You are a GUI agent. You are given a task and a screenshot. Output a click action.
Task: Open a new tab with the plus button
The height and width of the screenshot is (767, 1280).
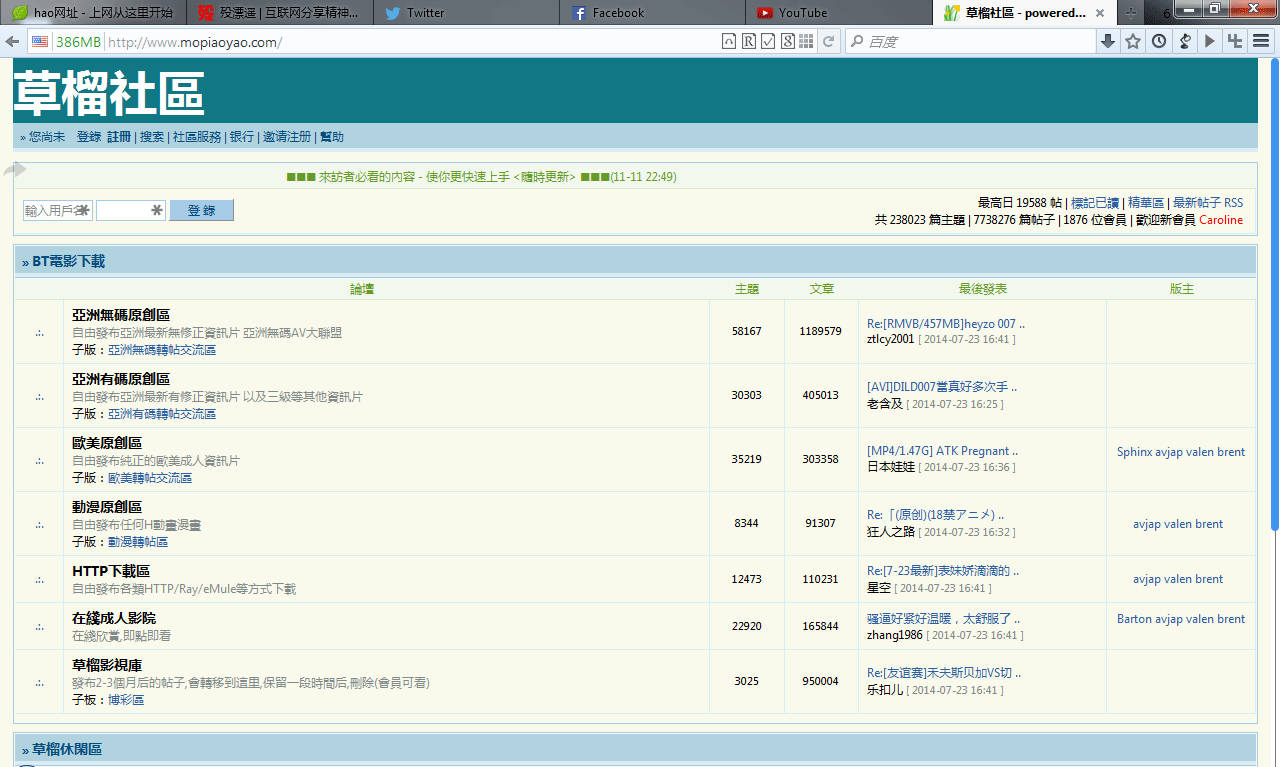click(1131, 13)
